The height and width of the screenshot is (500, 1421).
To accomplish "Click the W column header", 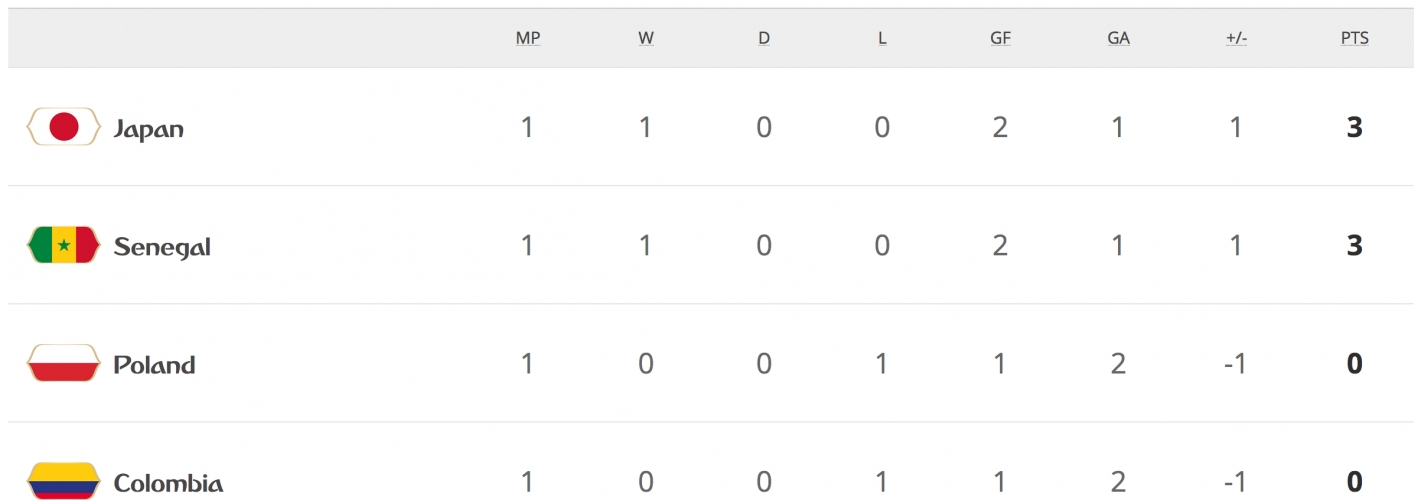I will (646, 38).
